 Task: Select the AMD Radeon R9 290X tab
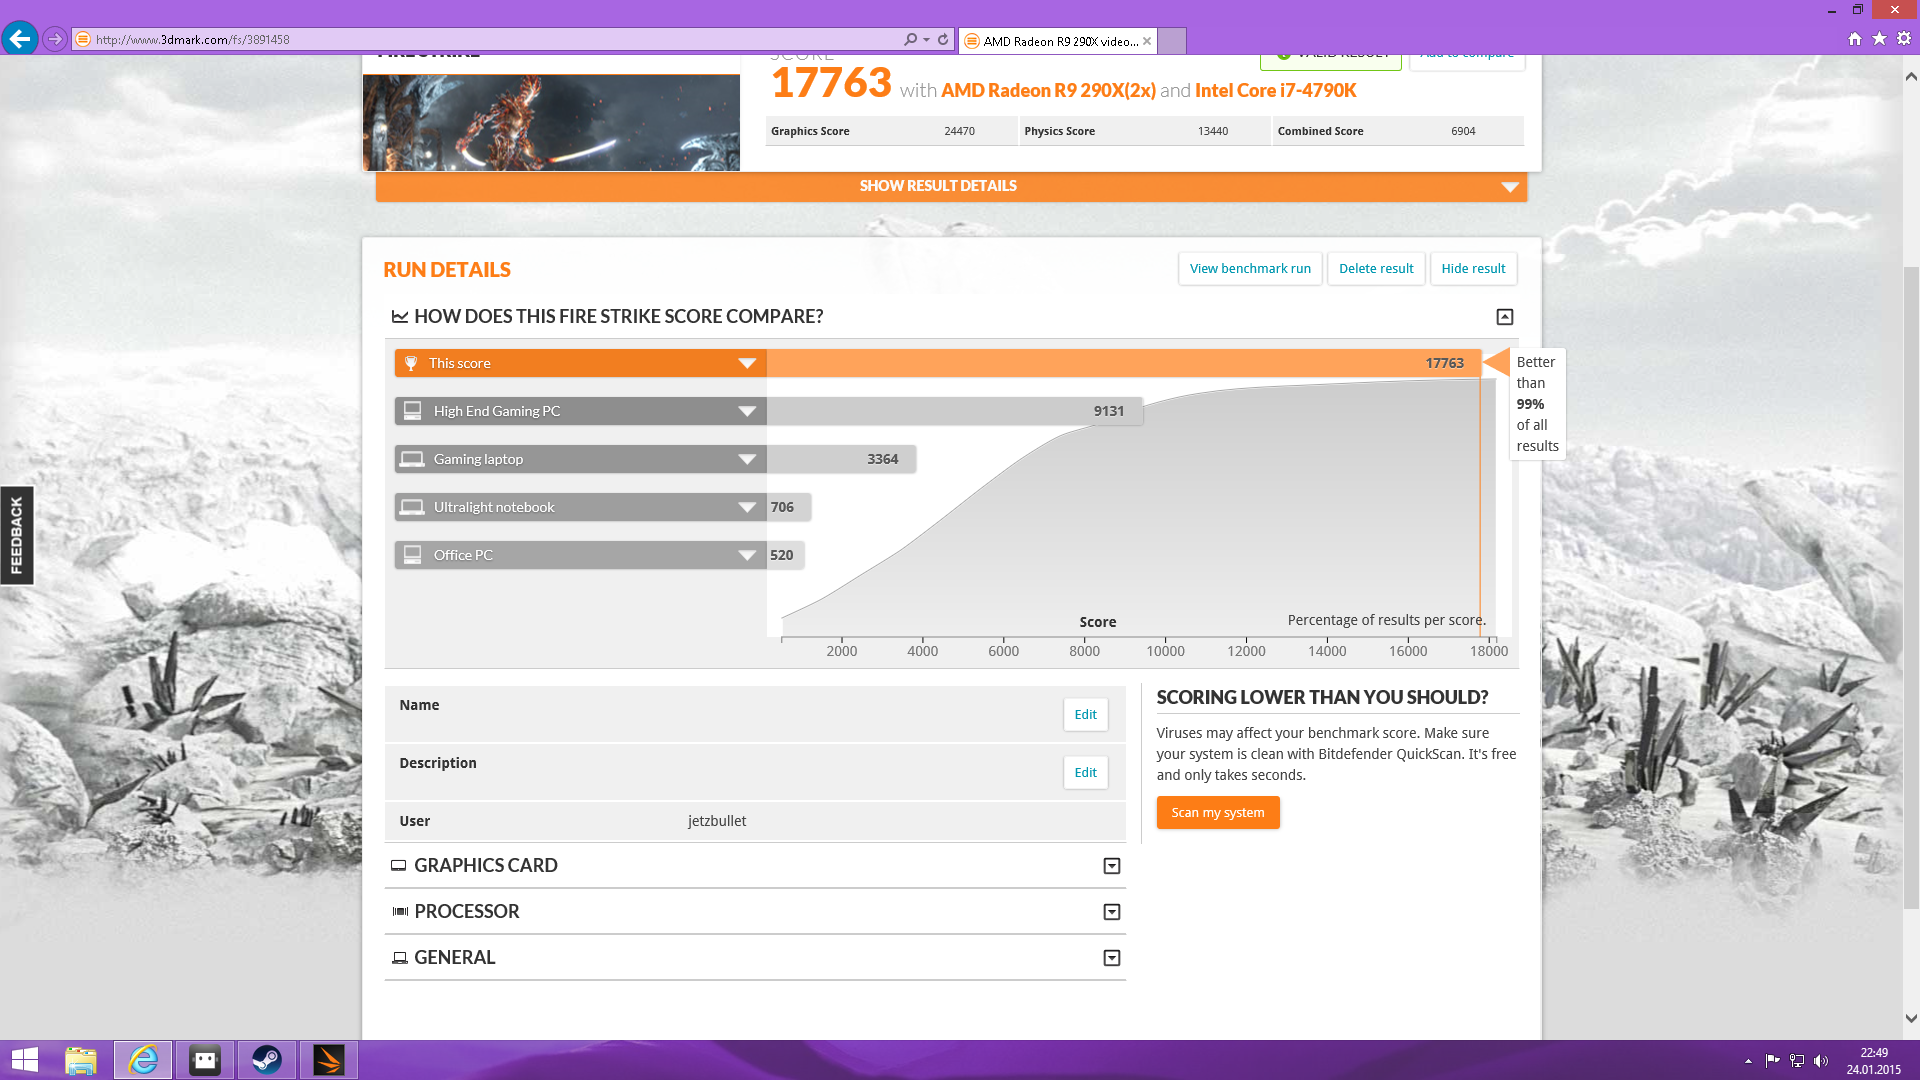(x=1058, y=41)
